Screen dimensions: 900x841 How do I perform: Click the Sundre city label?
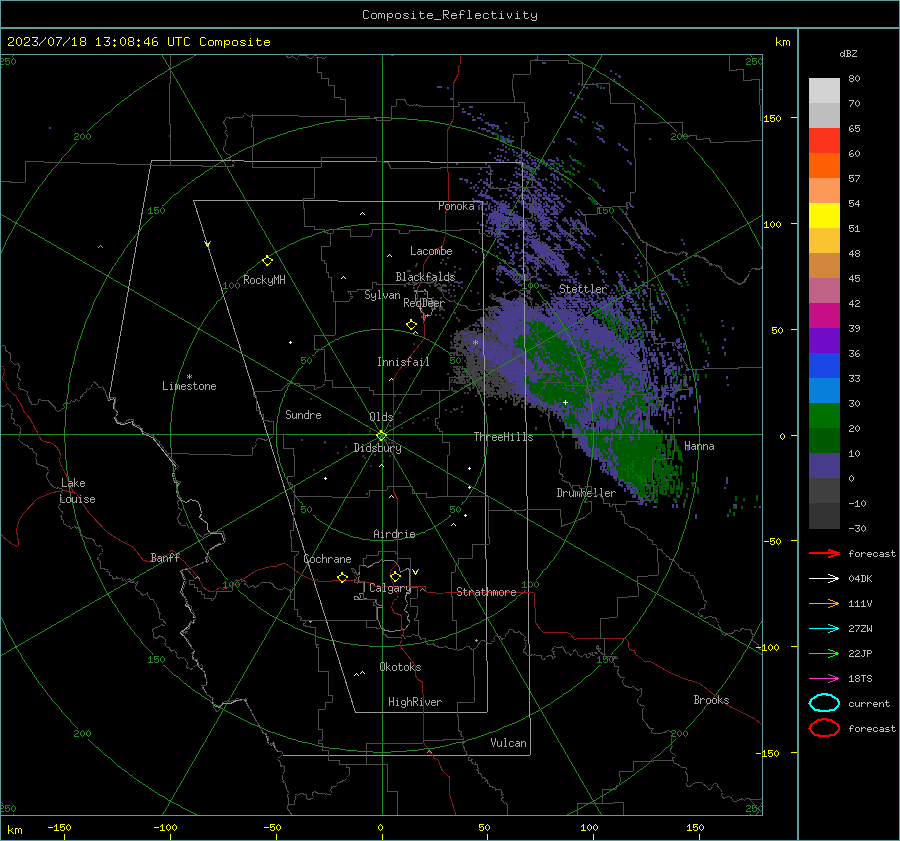pyautogui.click(x=303, y=414)
